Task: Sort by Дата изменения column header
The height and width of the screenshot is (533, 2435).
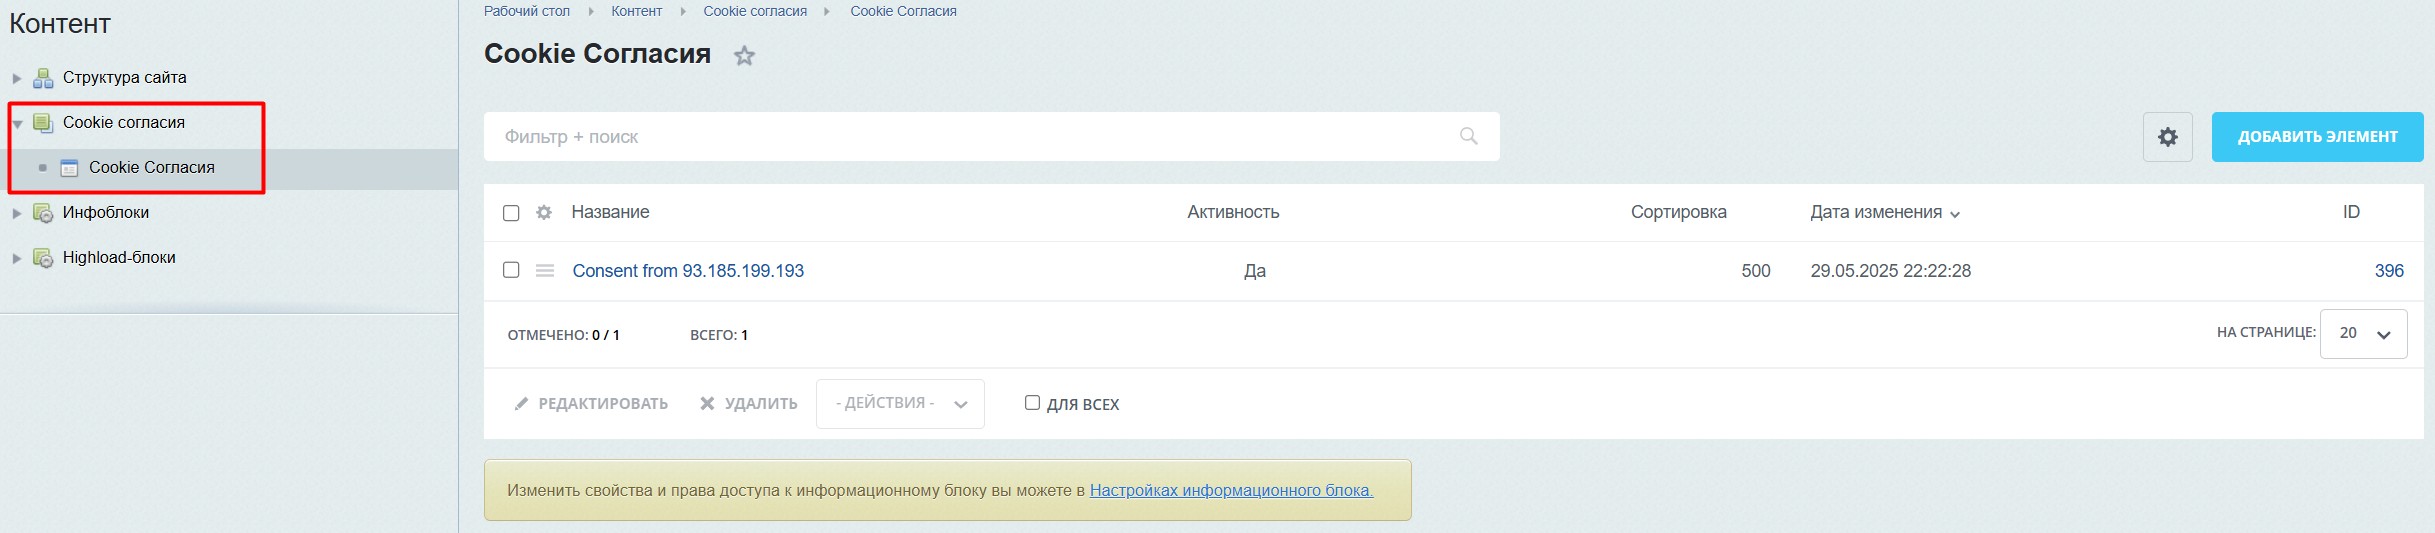Action: (1876, 212)
